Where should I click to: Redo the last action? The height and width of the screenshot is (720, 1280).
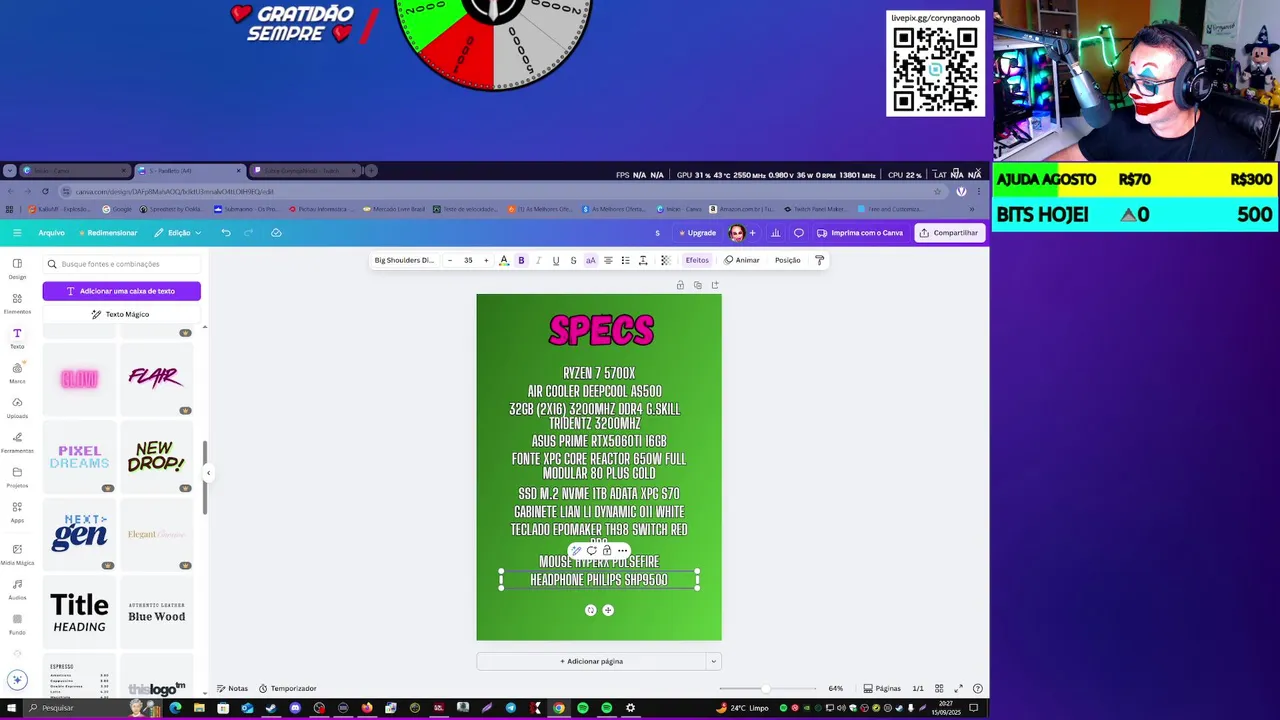[x=249, y=233]
